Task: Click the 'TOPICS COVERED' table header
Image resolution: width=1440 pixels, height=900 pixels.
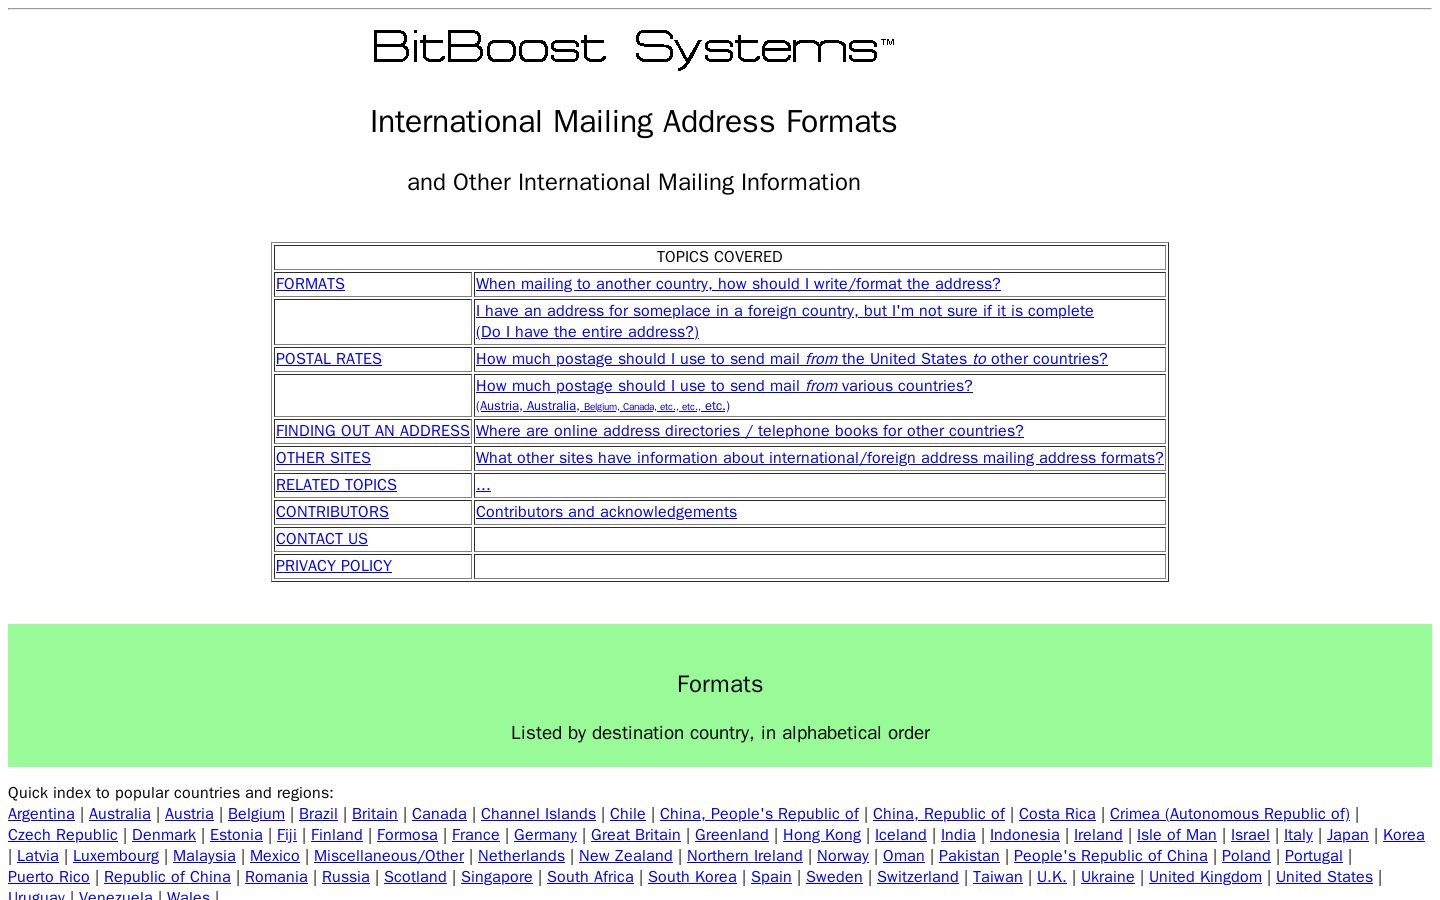Action: 720,257
